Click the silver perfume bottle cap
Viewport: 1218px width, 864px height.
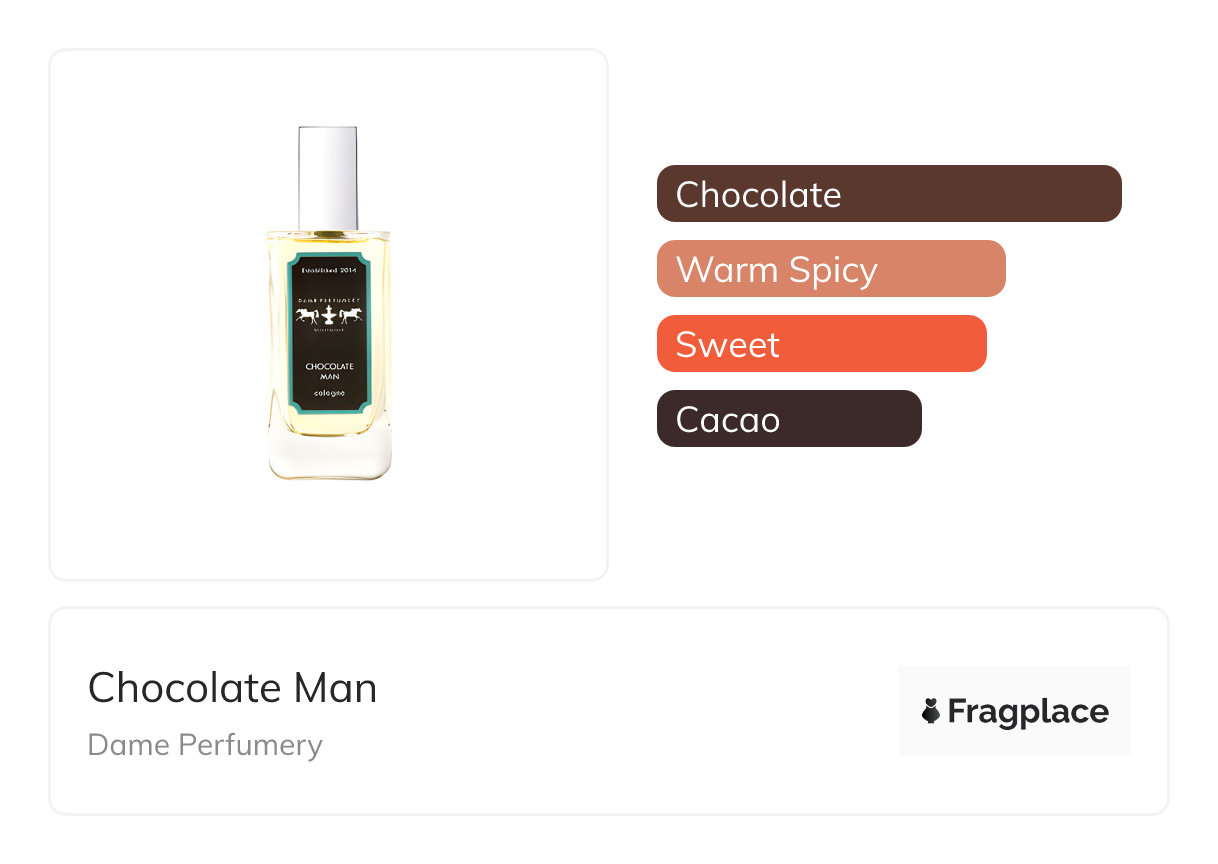328,177
